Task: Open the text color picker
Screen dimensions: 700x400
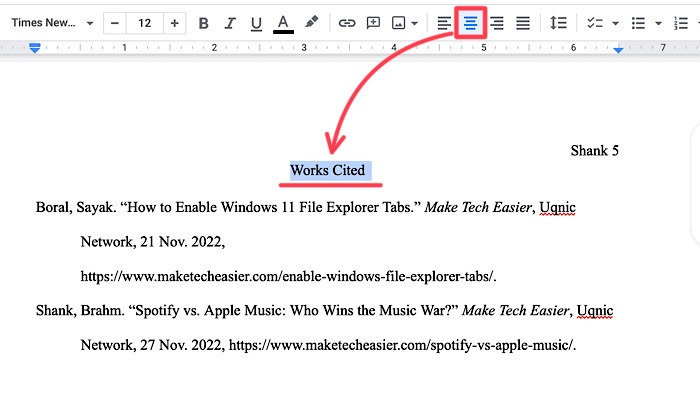Action: (x=283, y=23)
